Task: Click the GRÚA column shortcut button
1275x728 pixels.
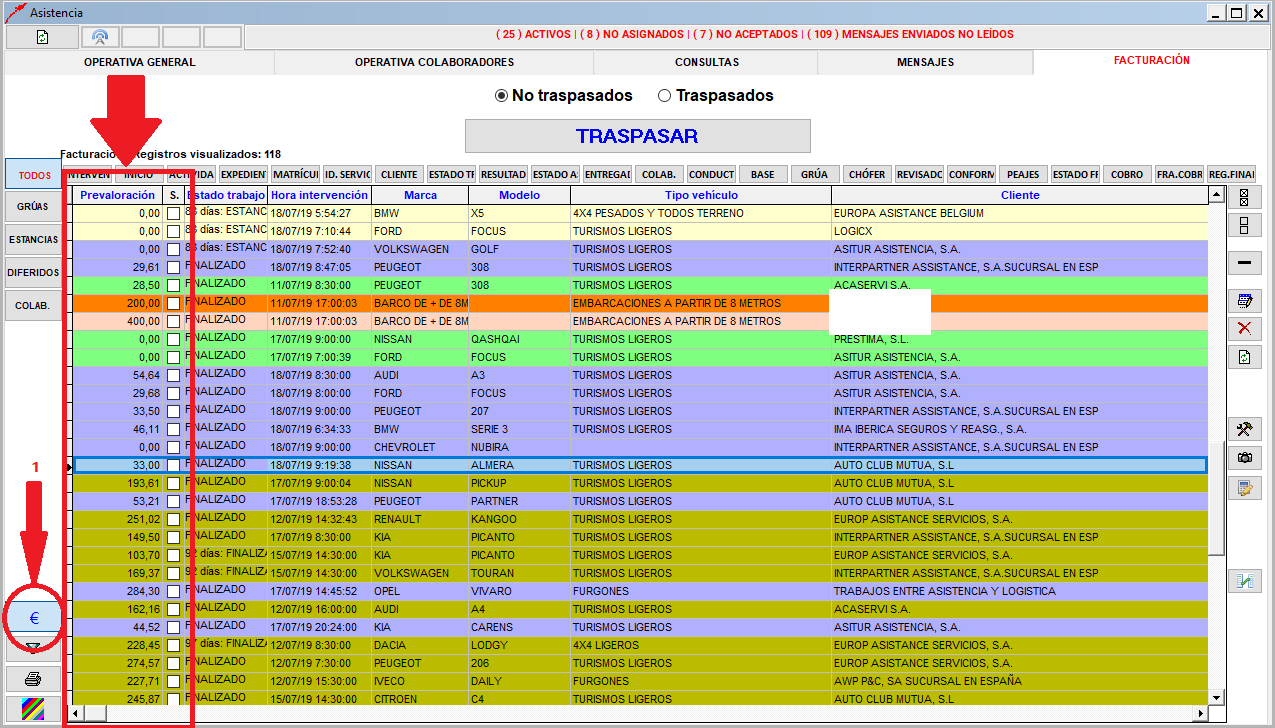Action: pyautogui.click(x=815, y=174)
